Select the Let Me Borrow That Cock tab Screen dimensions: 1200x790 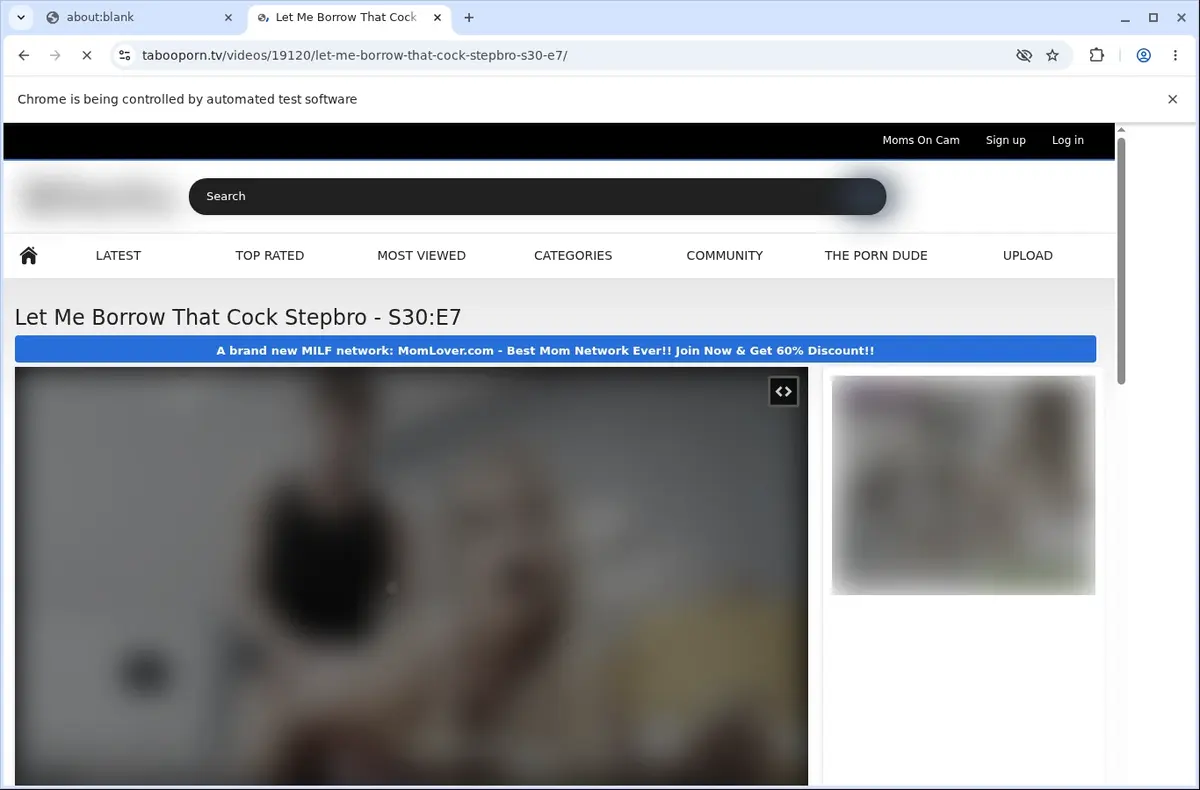[346, 18]
